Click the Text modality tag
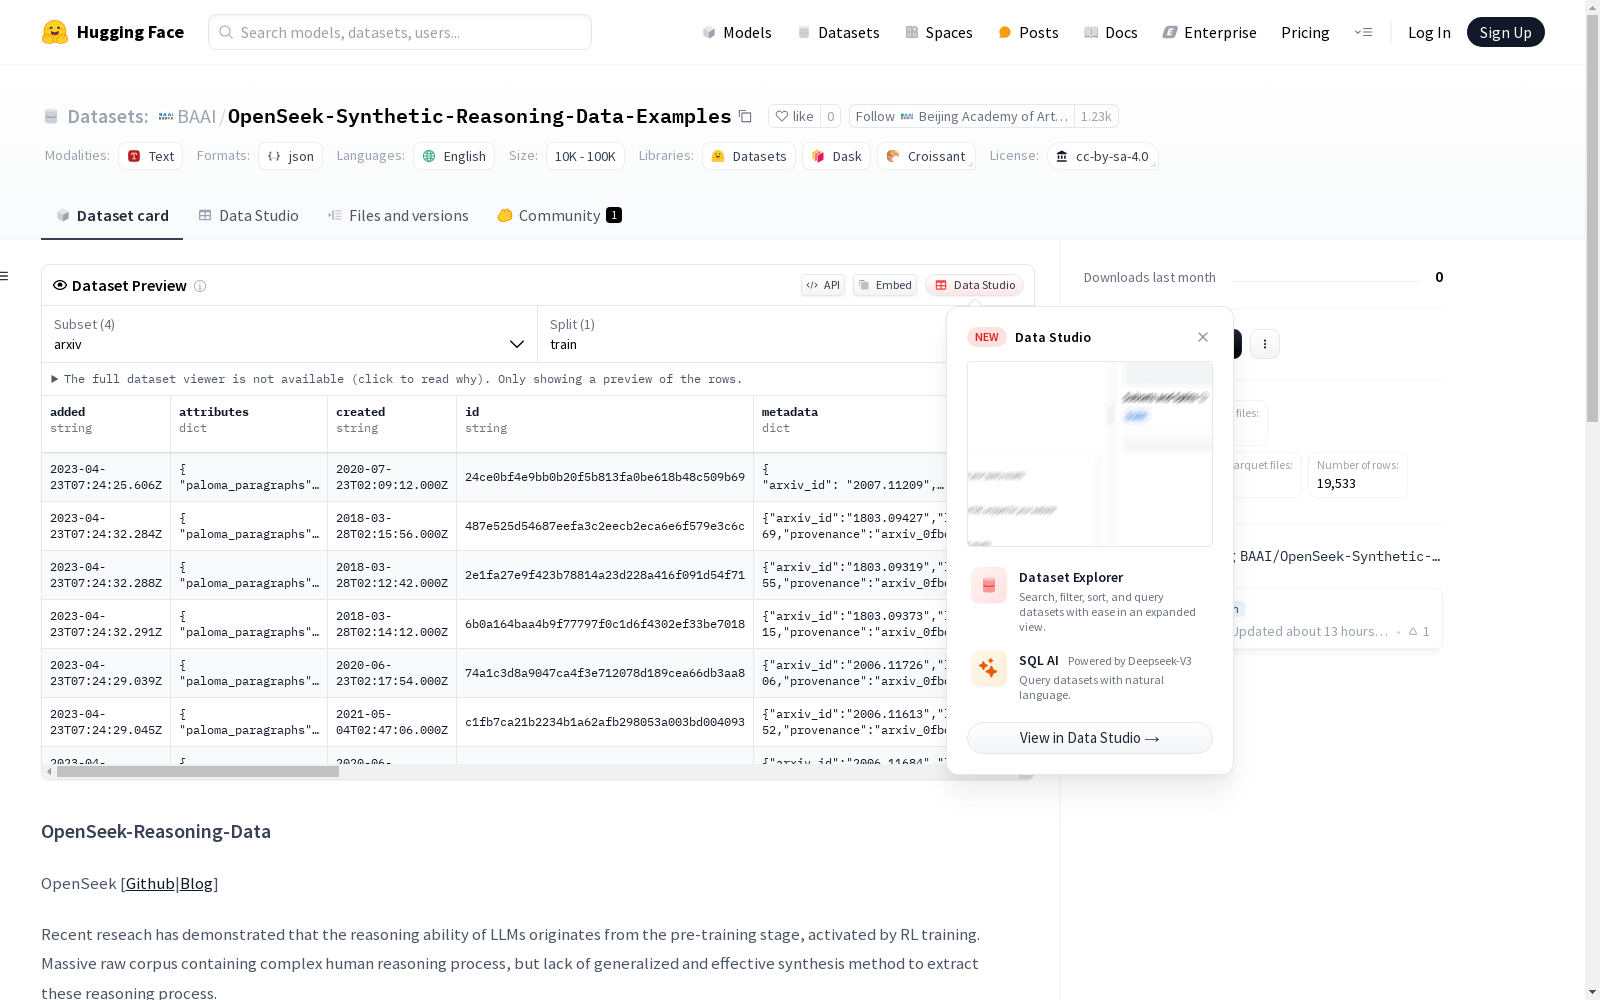The height and width of the screenshot is (1000, 1600). 151,156
